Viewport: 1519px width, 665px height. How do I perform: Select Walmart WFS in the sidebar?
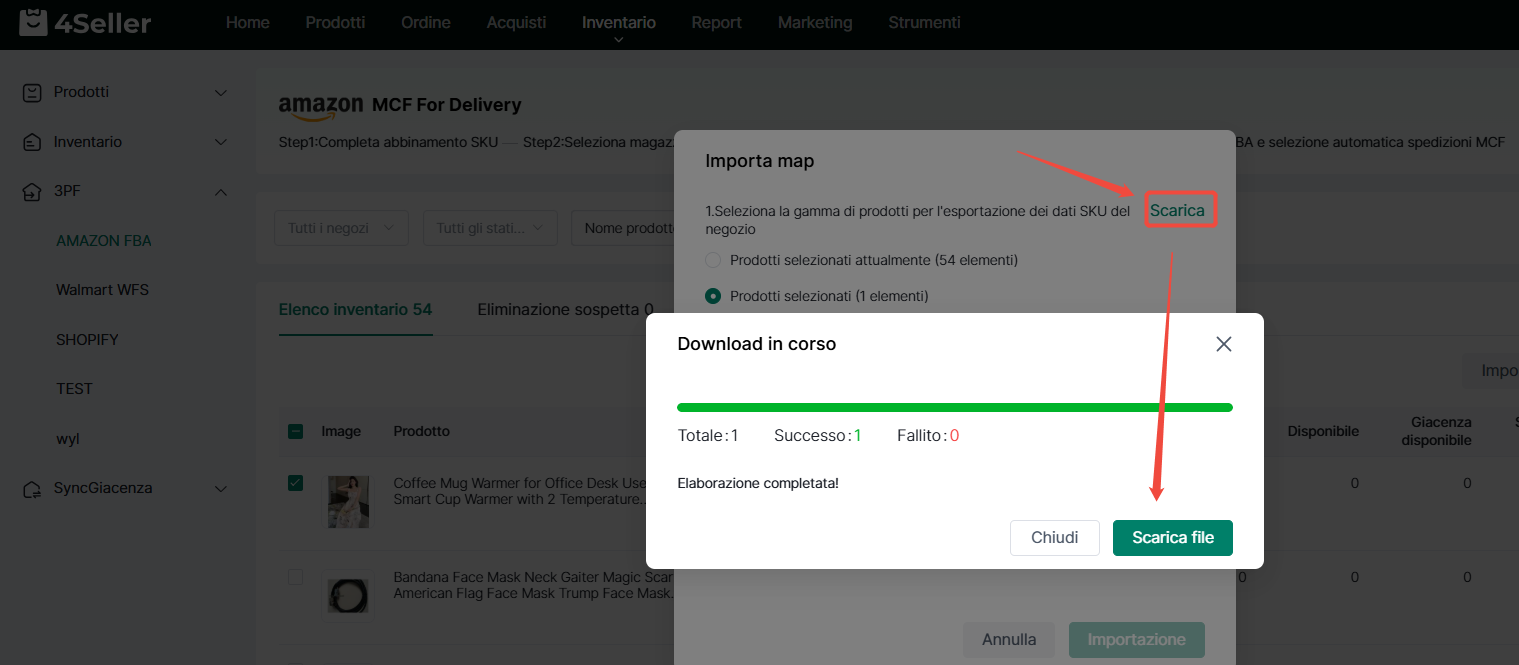[102, 290]
